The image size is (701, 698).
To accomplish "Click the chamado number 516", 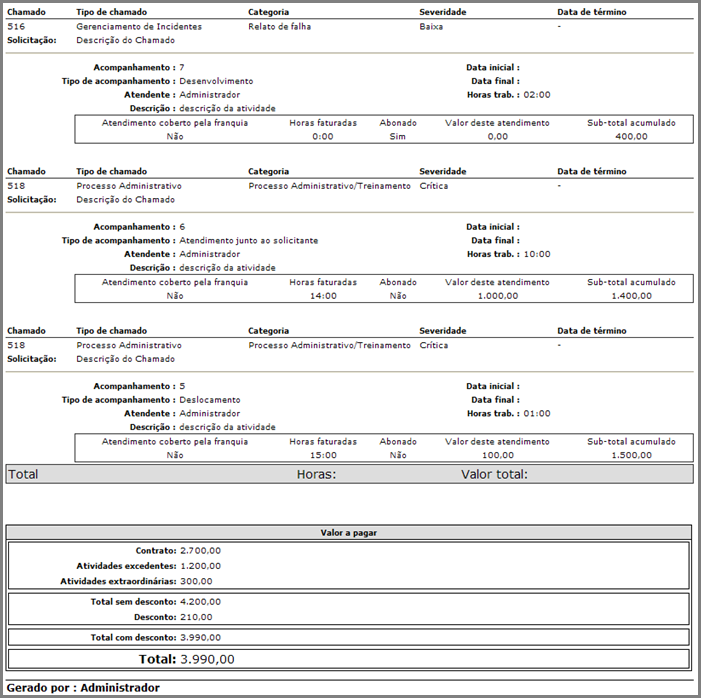I will click(16, 27).
